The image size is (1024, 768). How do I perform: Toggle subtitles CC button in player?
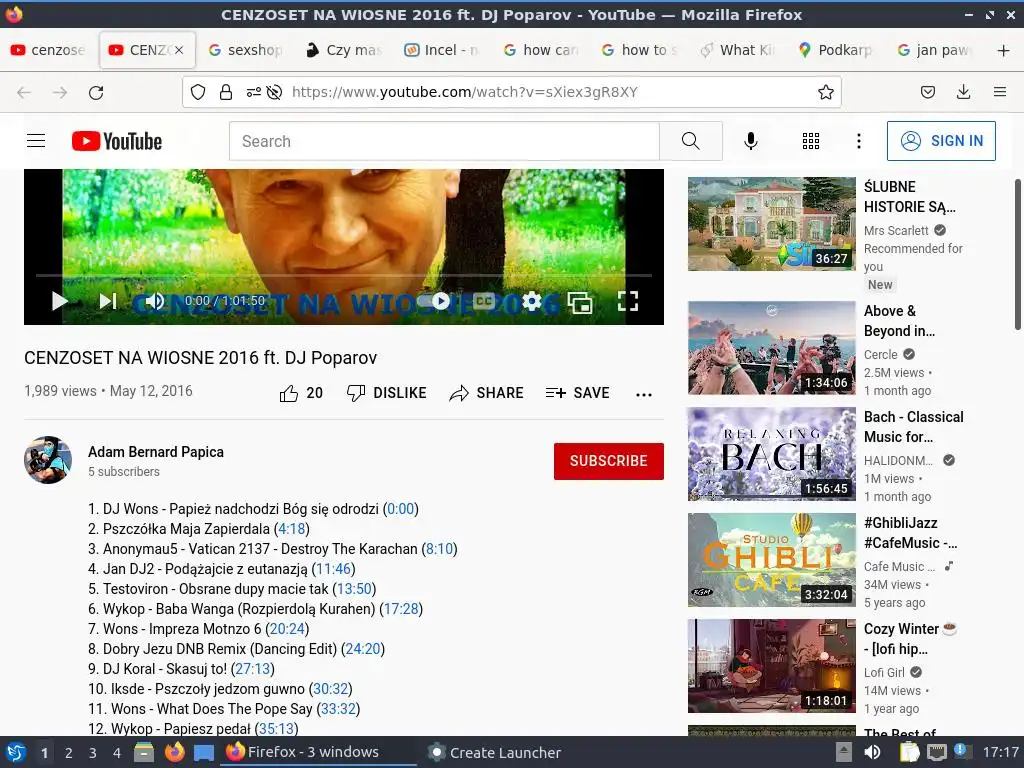click(x=484, y=301)
